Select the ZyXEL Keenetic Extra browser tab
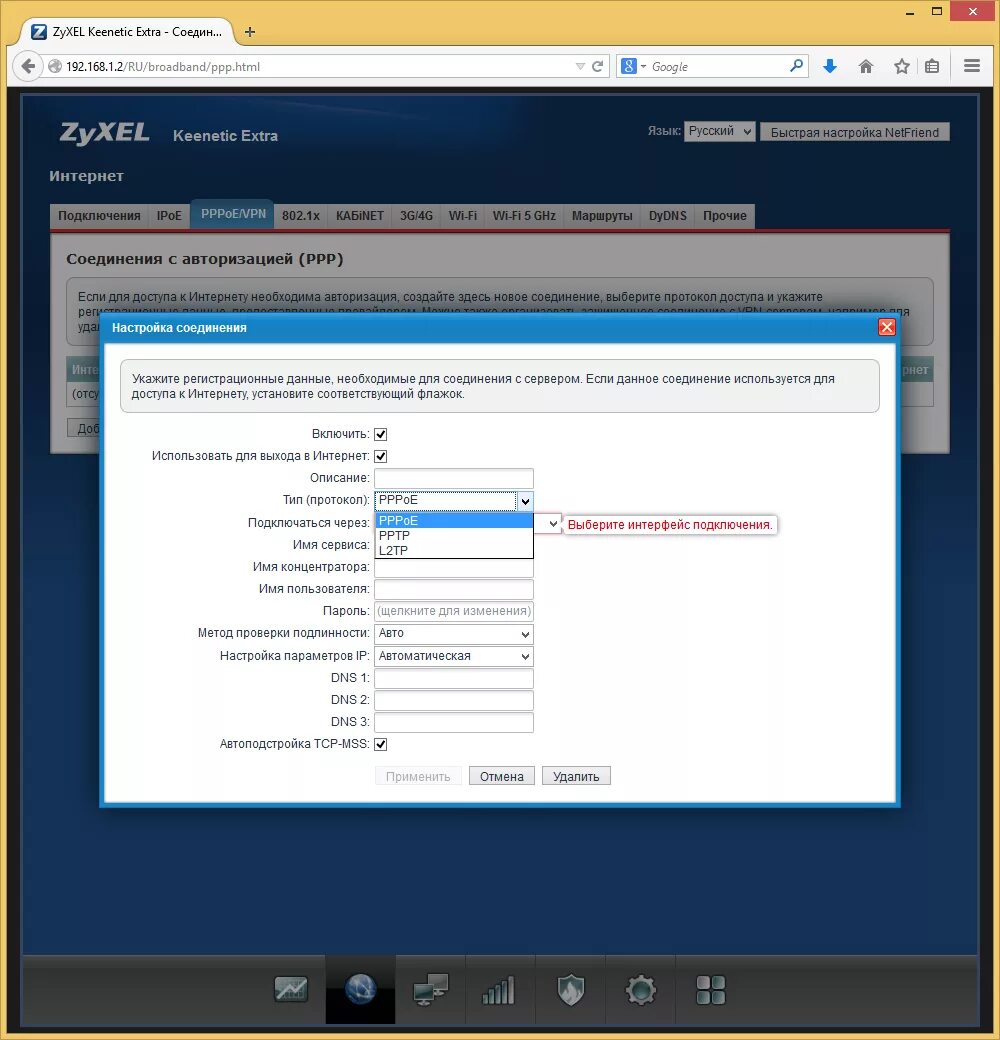This screenshot has height=1040, width=1000. [129, 32]
